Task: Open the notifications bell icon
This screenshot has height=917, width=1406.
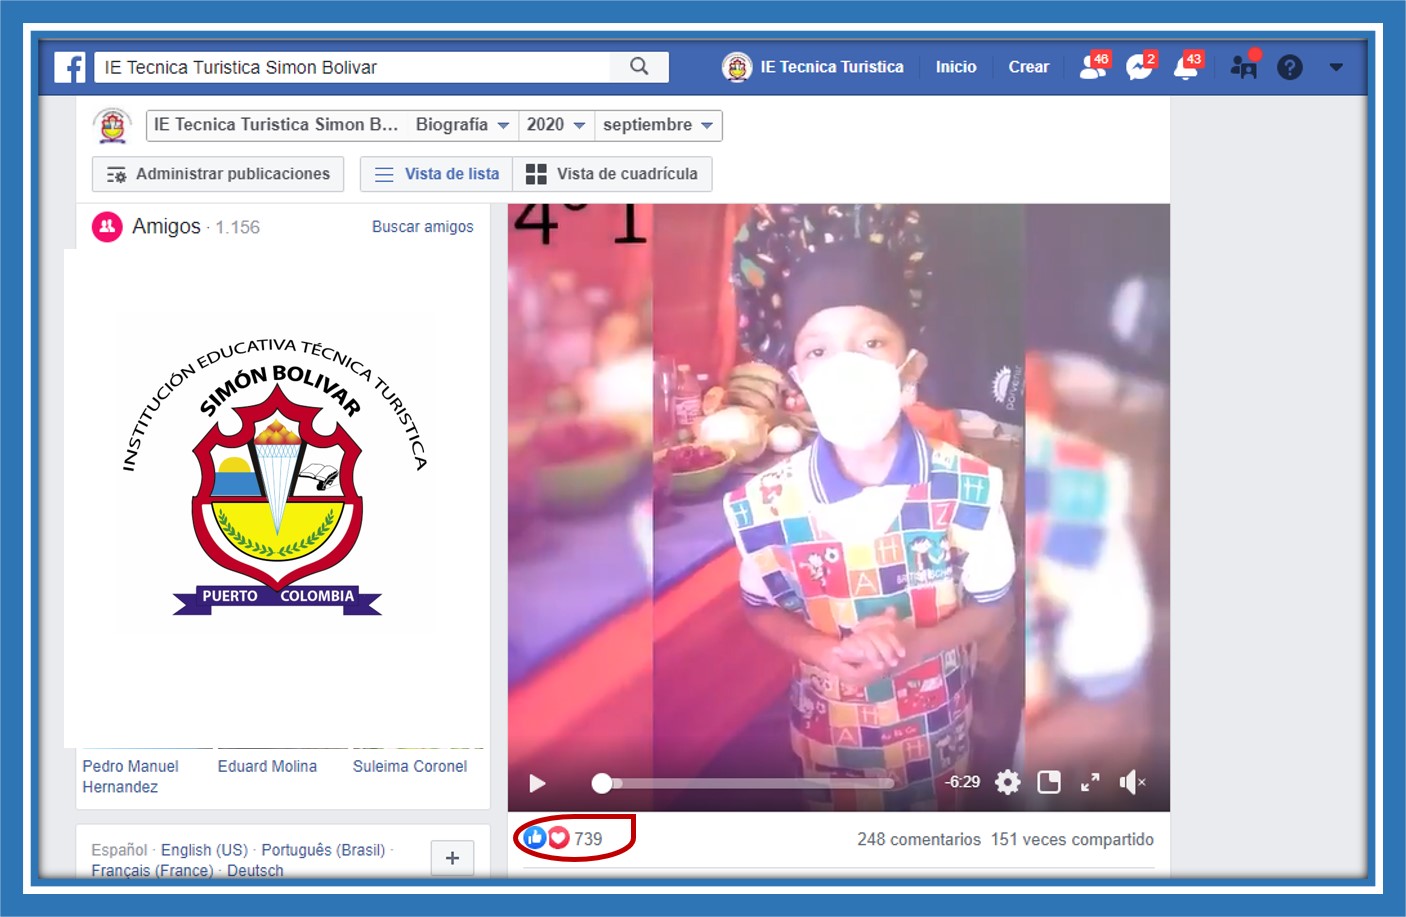Action: coord(1186,67)
